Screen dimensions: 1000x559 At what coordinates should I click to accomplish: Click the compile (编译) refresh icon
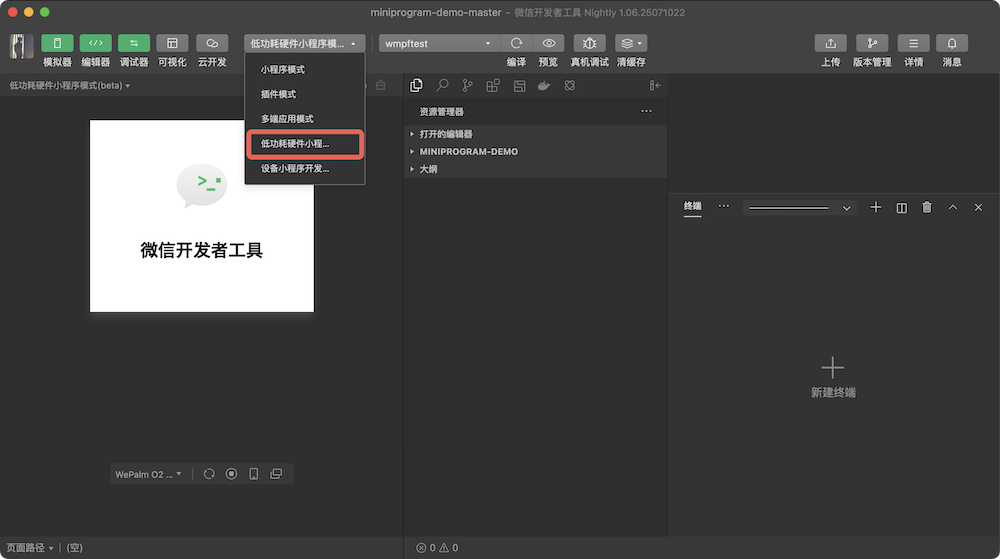516,44
